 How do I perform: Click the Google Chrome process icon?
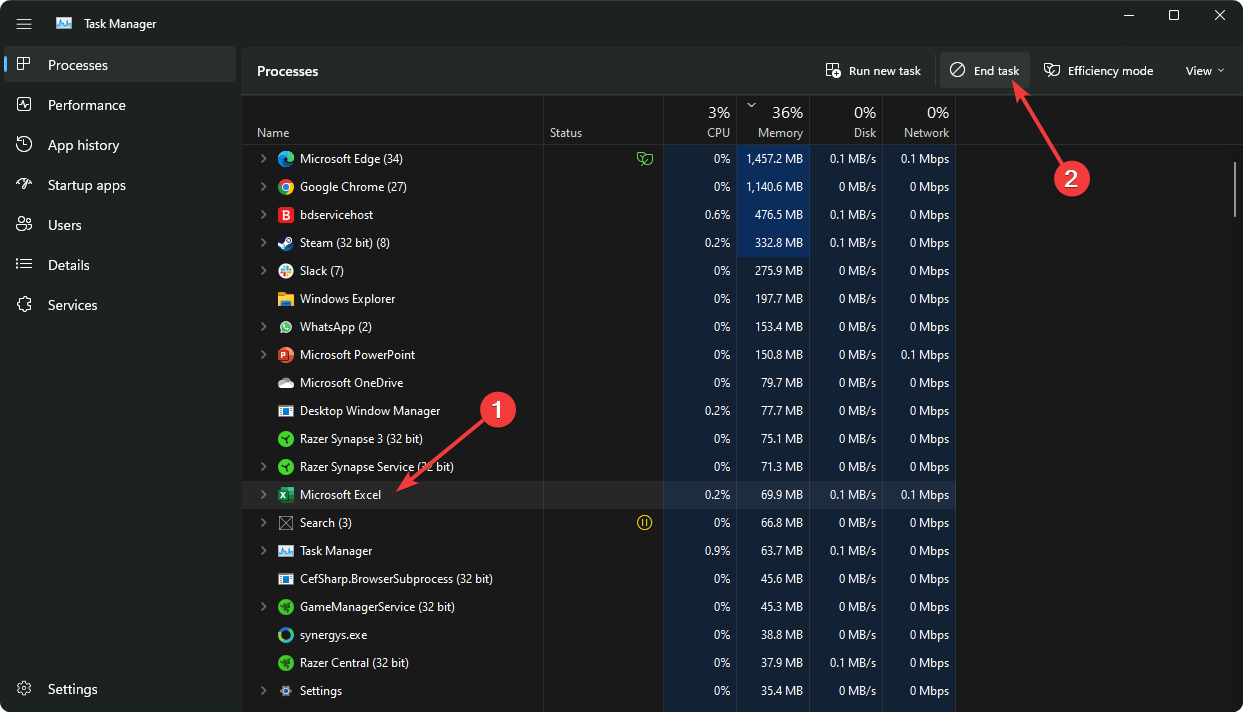tap(285, 187)
